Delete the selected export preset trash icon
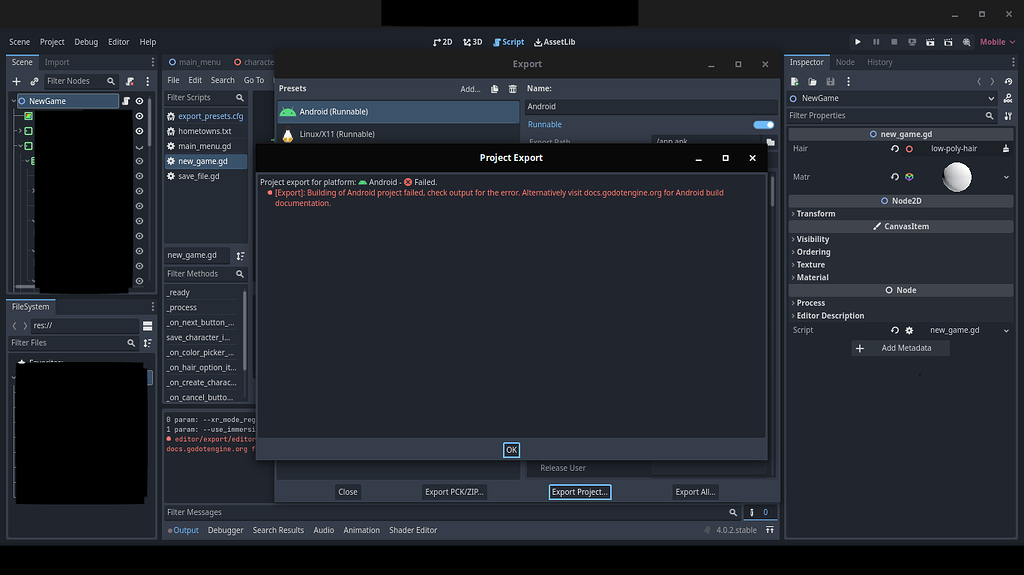This screenshot has width=1024, height=575. coord(513,89)
